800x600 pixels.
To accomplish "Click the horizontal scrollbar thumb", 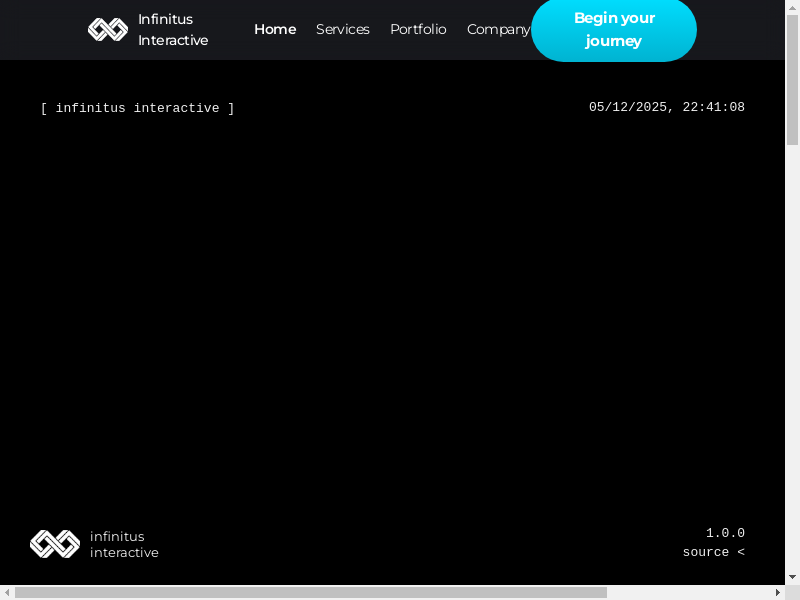I will coord(310,592).
